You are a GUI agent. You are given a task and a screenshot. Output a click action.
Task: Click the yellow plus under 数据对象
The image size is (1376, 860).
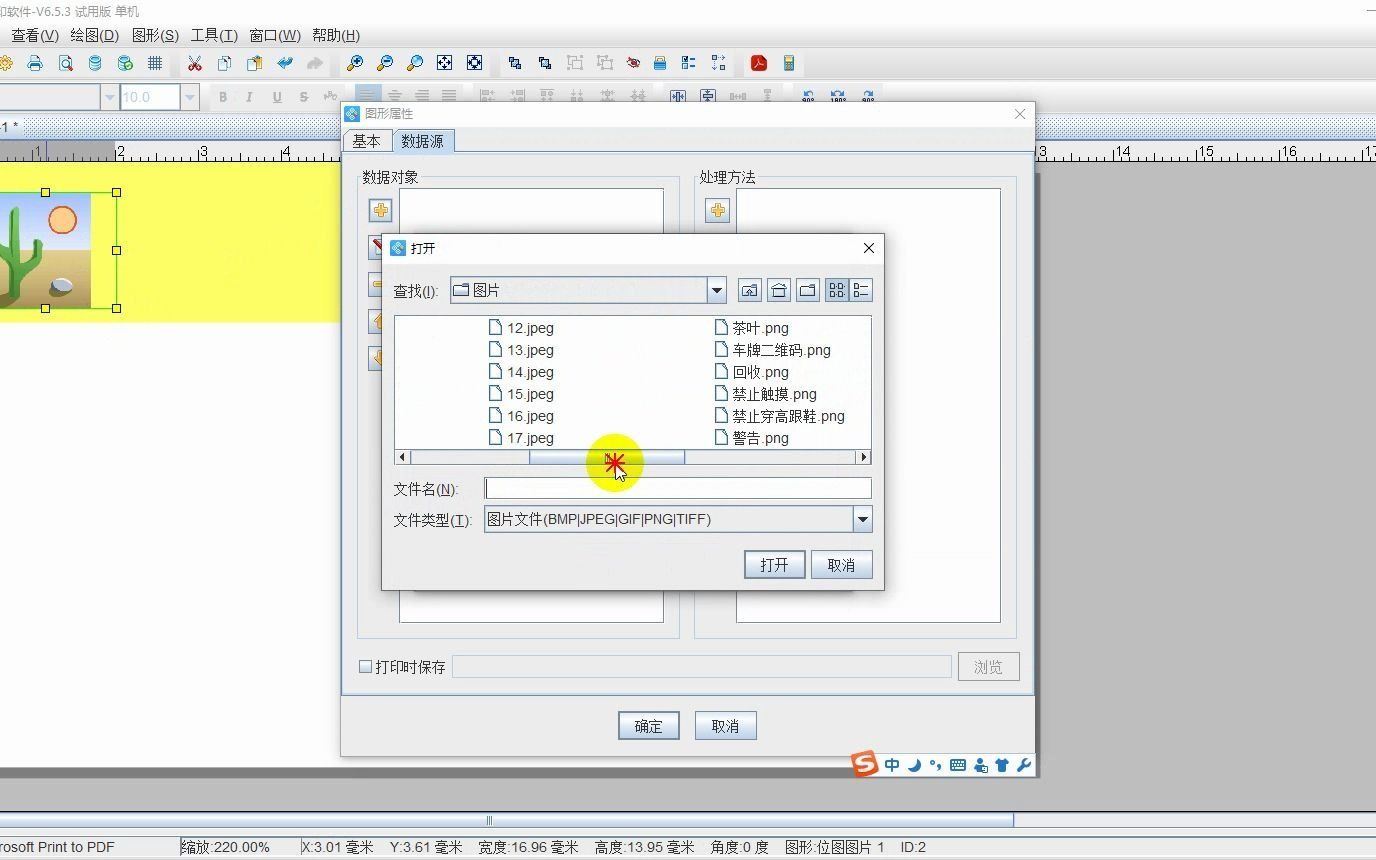point(380,210)
